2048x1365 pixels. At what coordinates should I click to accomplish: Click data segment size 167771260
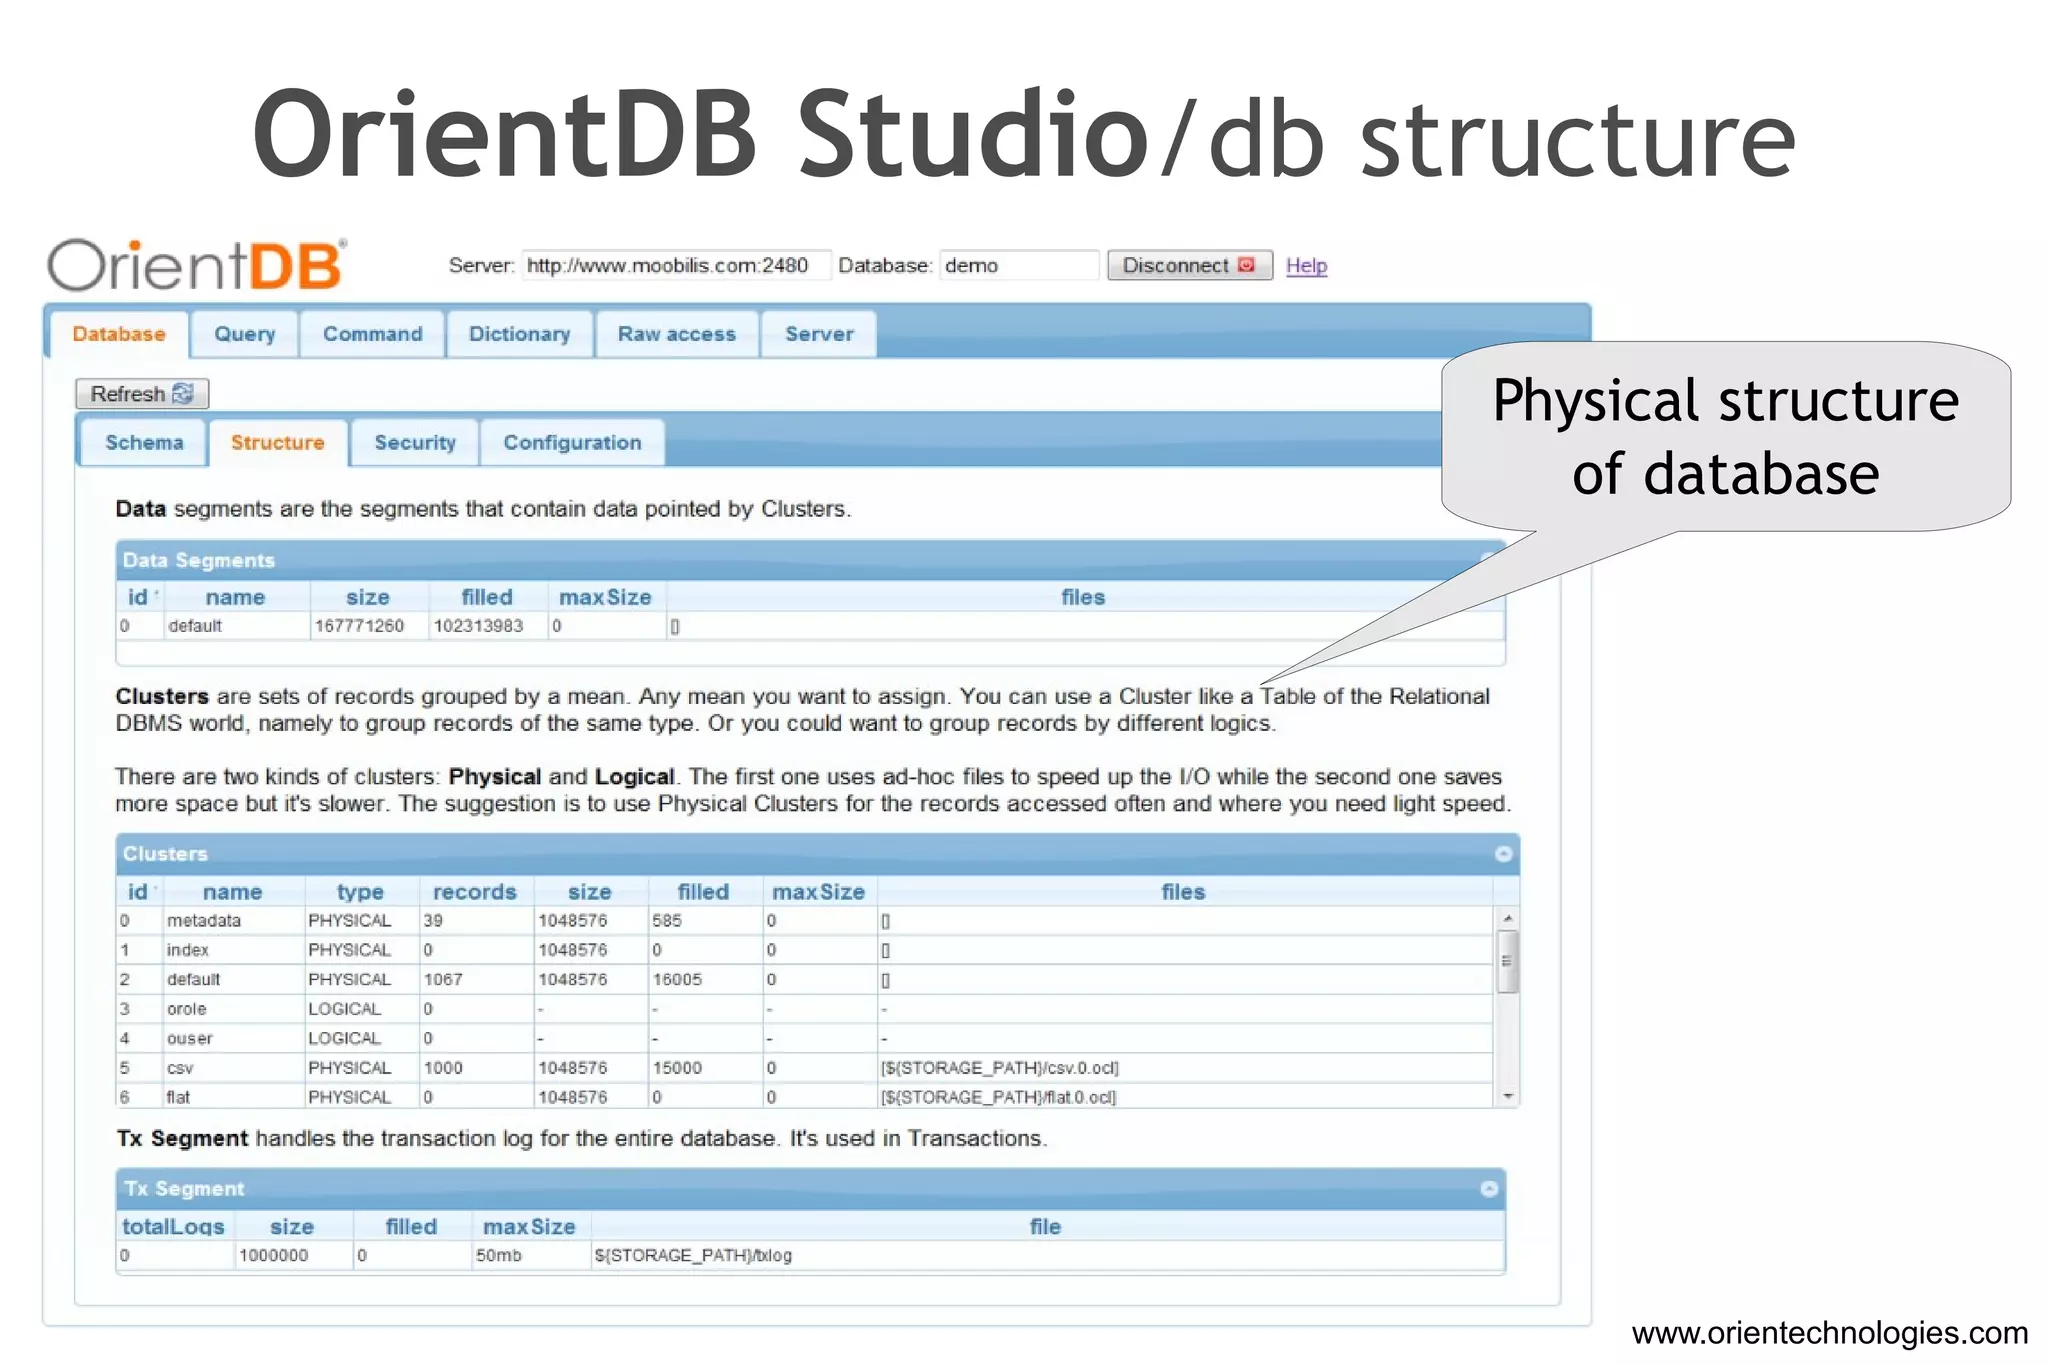(x=359, y=626)
